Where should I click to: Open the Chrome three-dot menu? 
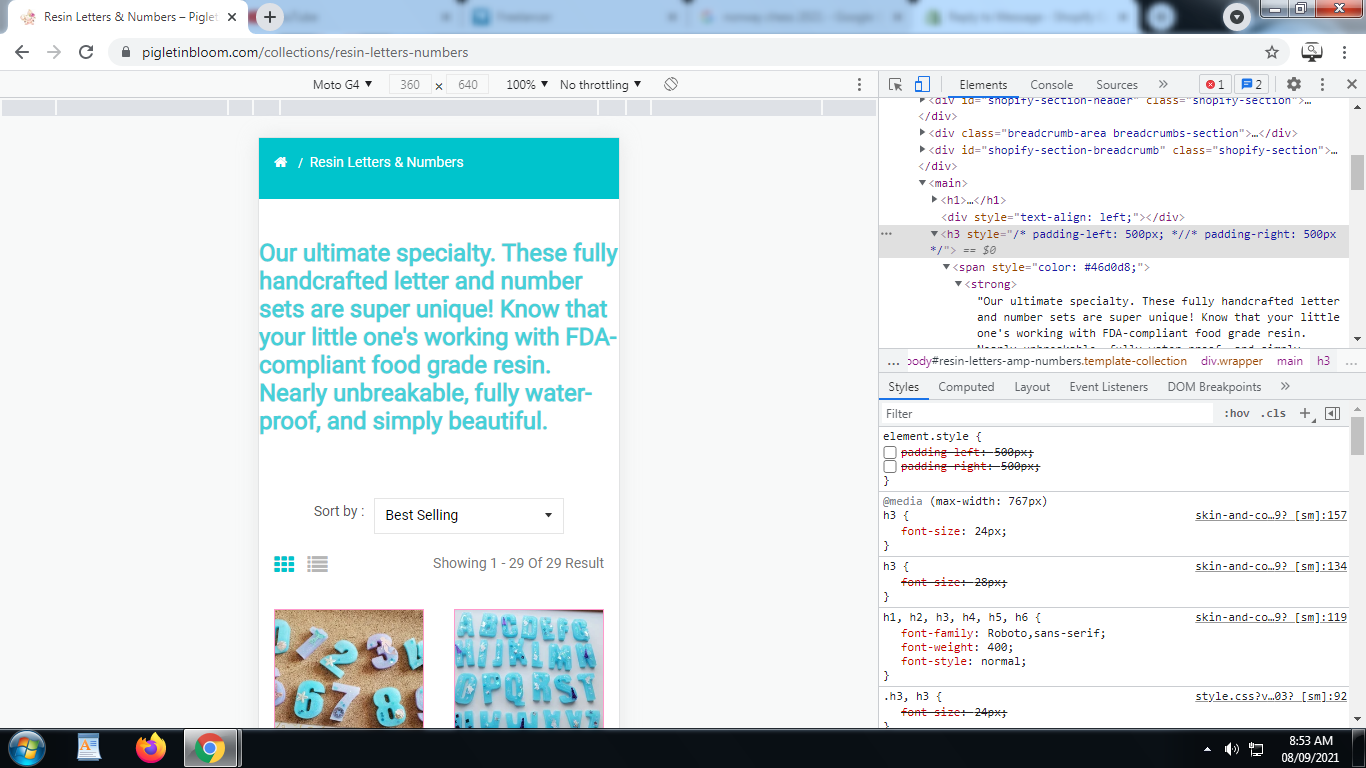(1345, 52)
